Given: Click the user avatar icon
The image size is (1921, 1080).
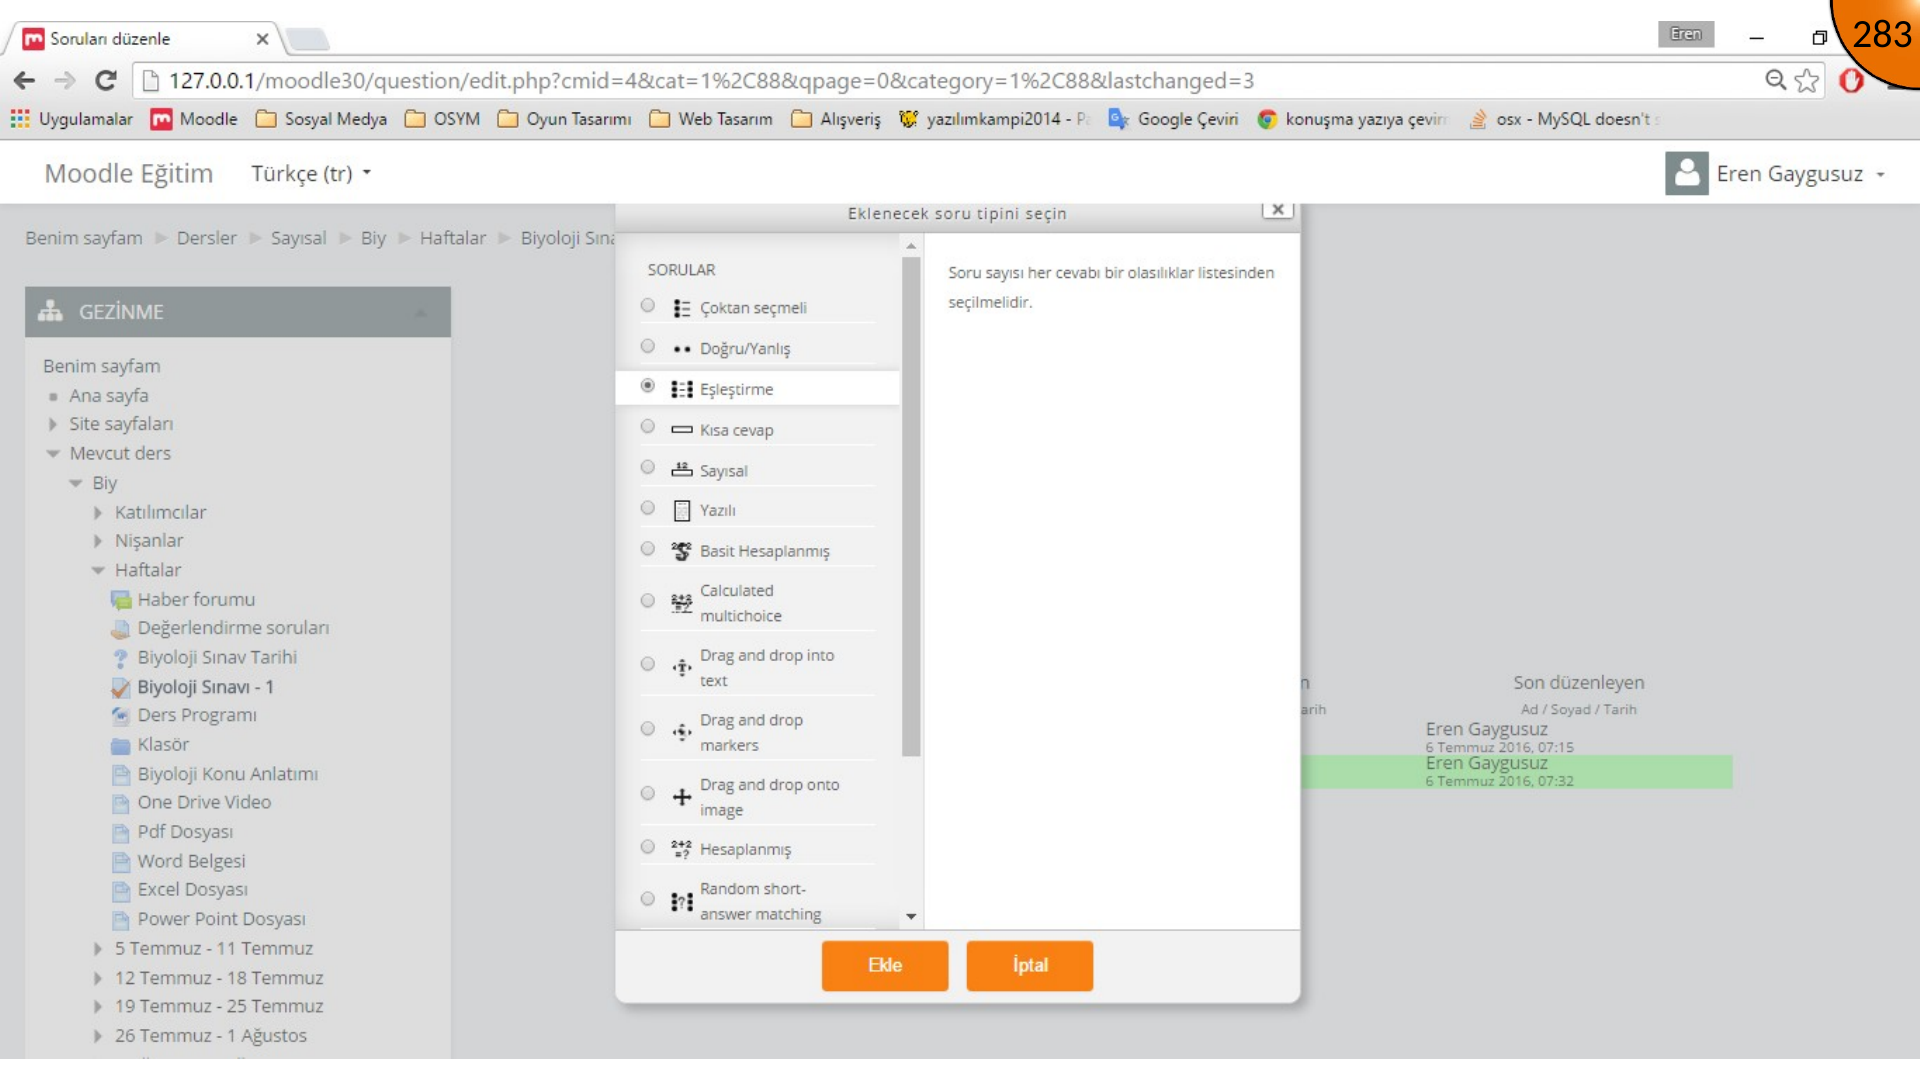Looking at the screenshot, I should coord(1686,173).
